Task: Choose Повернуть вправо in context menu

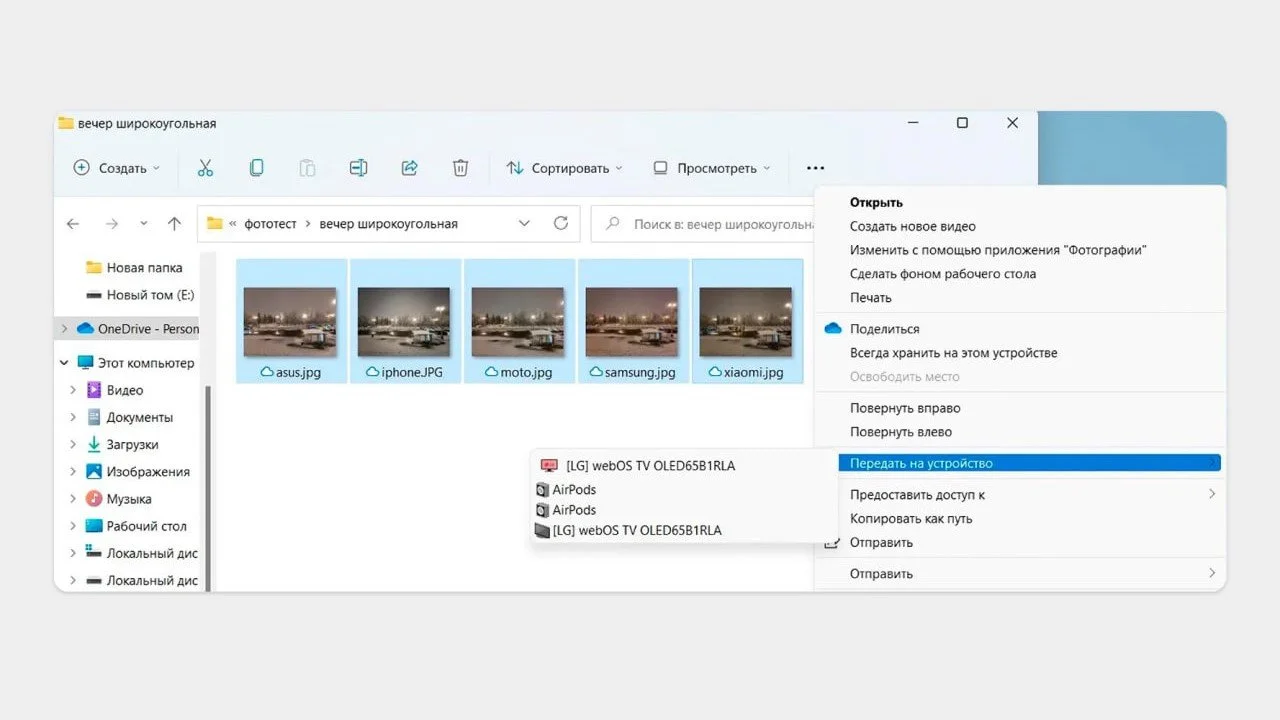Action: 905,408
